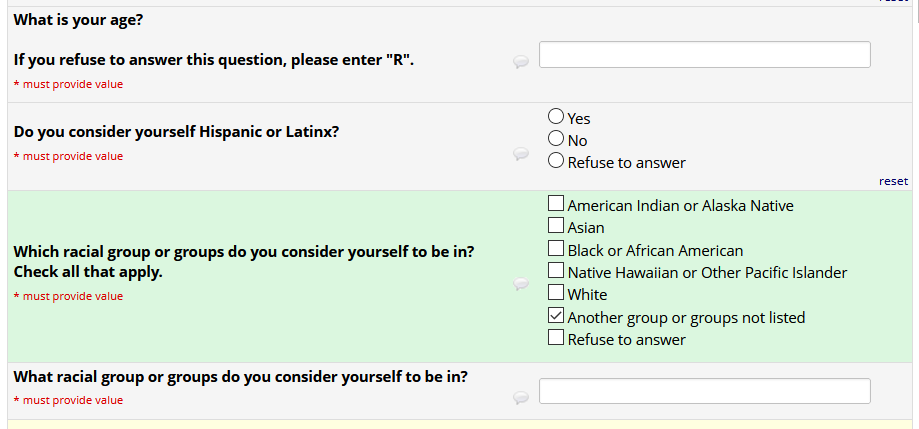Click the reset link under Hispanic question
The height and width of the screenshot is (429, 919).
tap(893, 181)
